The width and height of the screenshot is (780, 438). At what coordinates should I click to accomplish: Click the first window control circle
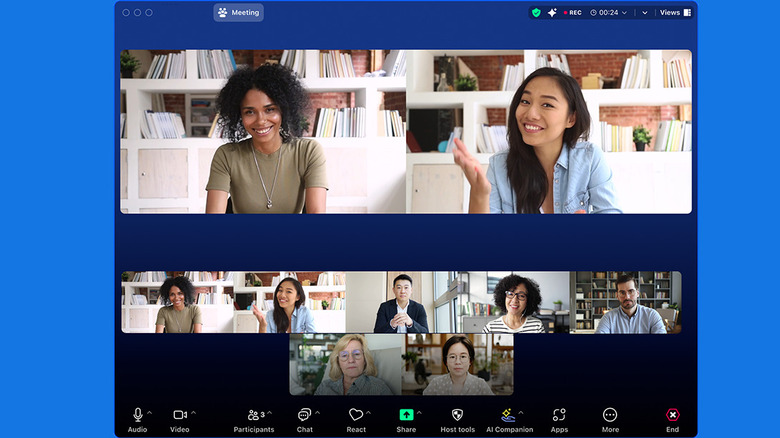coord(126,12)
